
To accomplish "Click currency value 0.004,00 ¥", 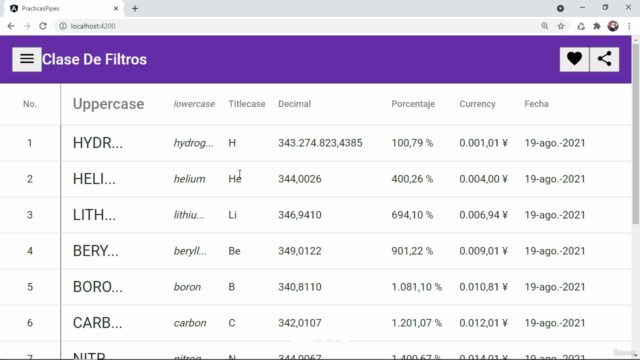I will pyautogui.click(x=484, y=179).
